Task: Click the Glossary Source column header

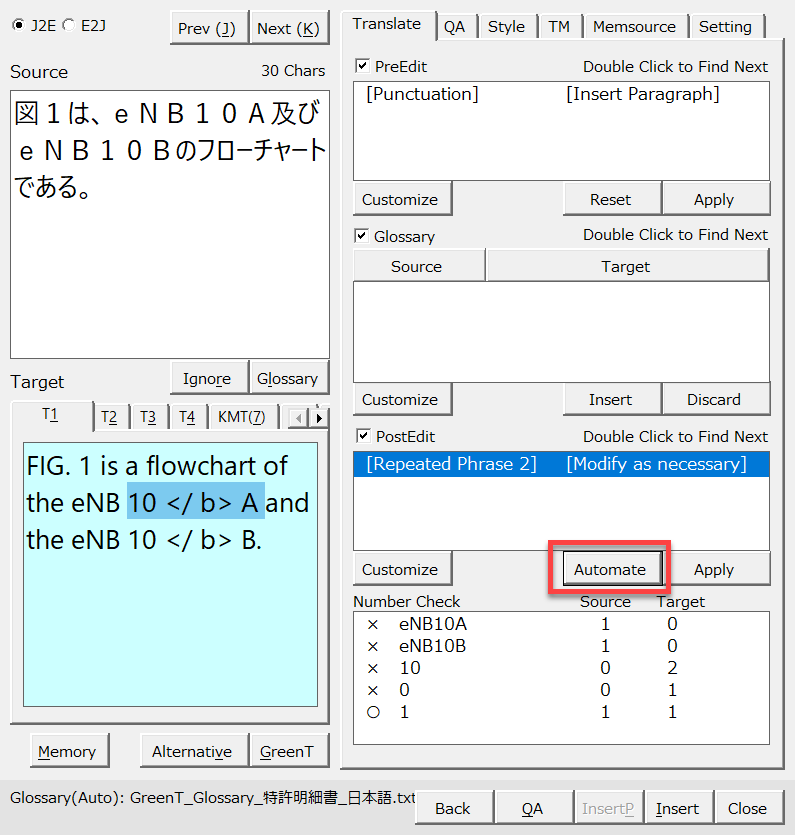Action: tap(417, 266)
